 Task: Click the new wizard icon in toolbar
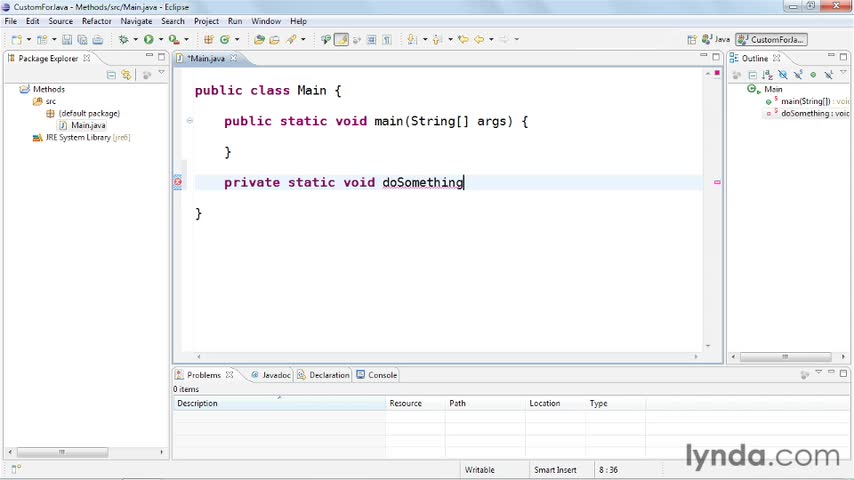coord(42,39)
